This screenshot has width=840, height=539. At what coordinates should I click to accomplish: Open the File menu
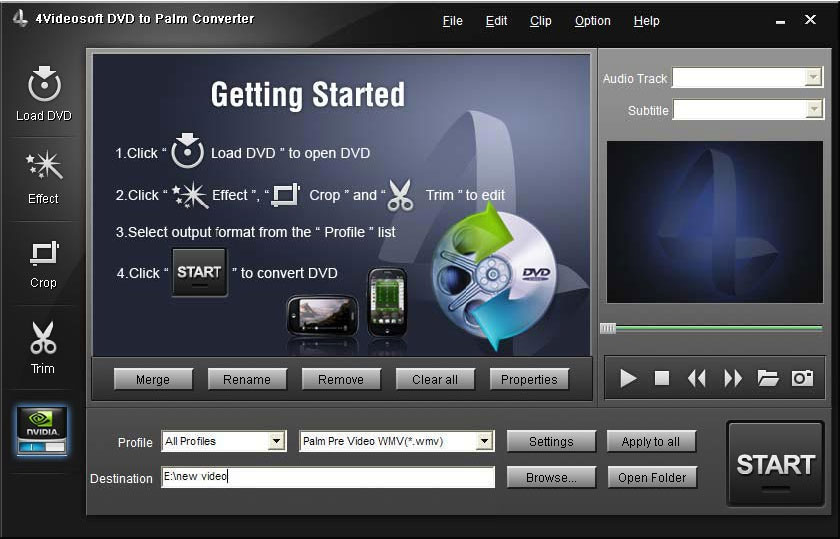pyautogui.click(x=453, y=21)
